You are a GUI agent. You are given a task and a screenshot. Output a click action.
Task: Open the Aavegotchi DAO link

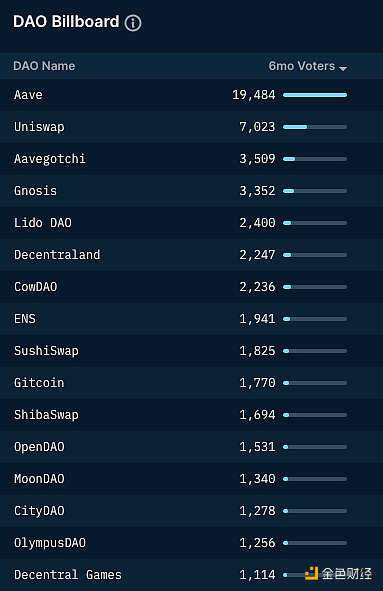point(50,159)
